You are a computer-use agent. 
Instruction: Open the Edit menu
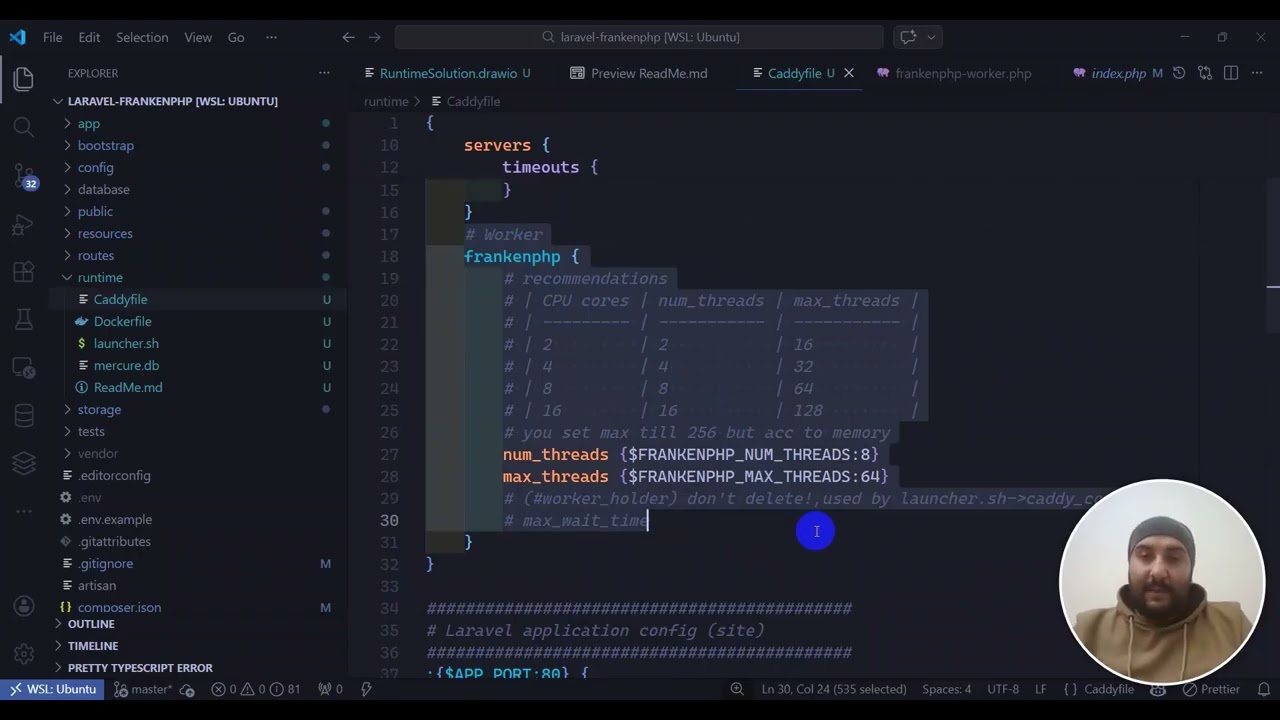pos(89,37)
